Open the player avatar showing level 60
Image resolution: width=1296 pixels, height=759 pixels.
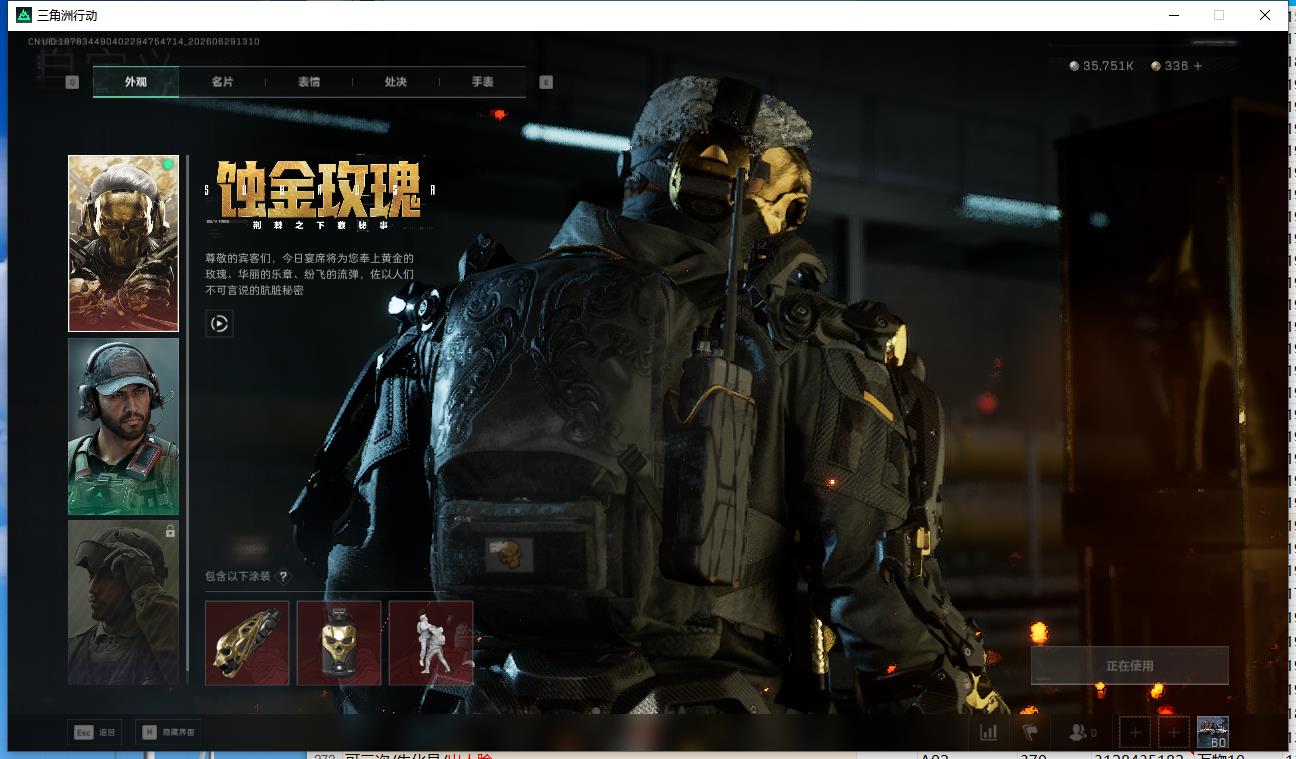coord(1213,733)
